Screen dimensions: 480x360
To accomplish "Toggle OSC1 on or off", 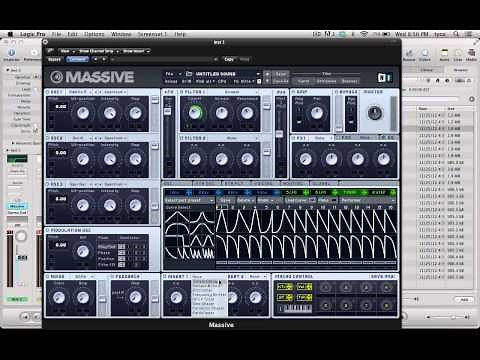I will tap(47, 92).
